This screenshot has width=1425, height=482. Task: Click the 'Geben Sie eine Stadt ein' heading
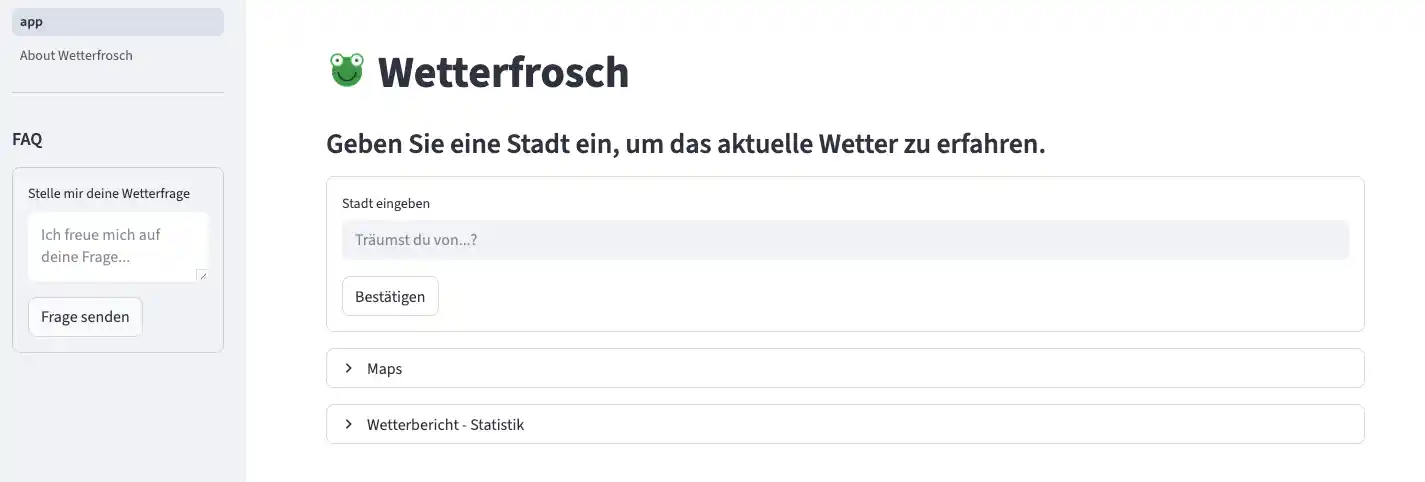click(x=685, y=144)
